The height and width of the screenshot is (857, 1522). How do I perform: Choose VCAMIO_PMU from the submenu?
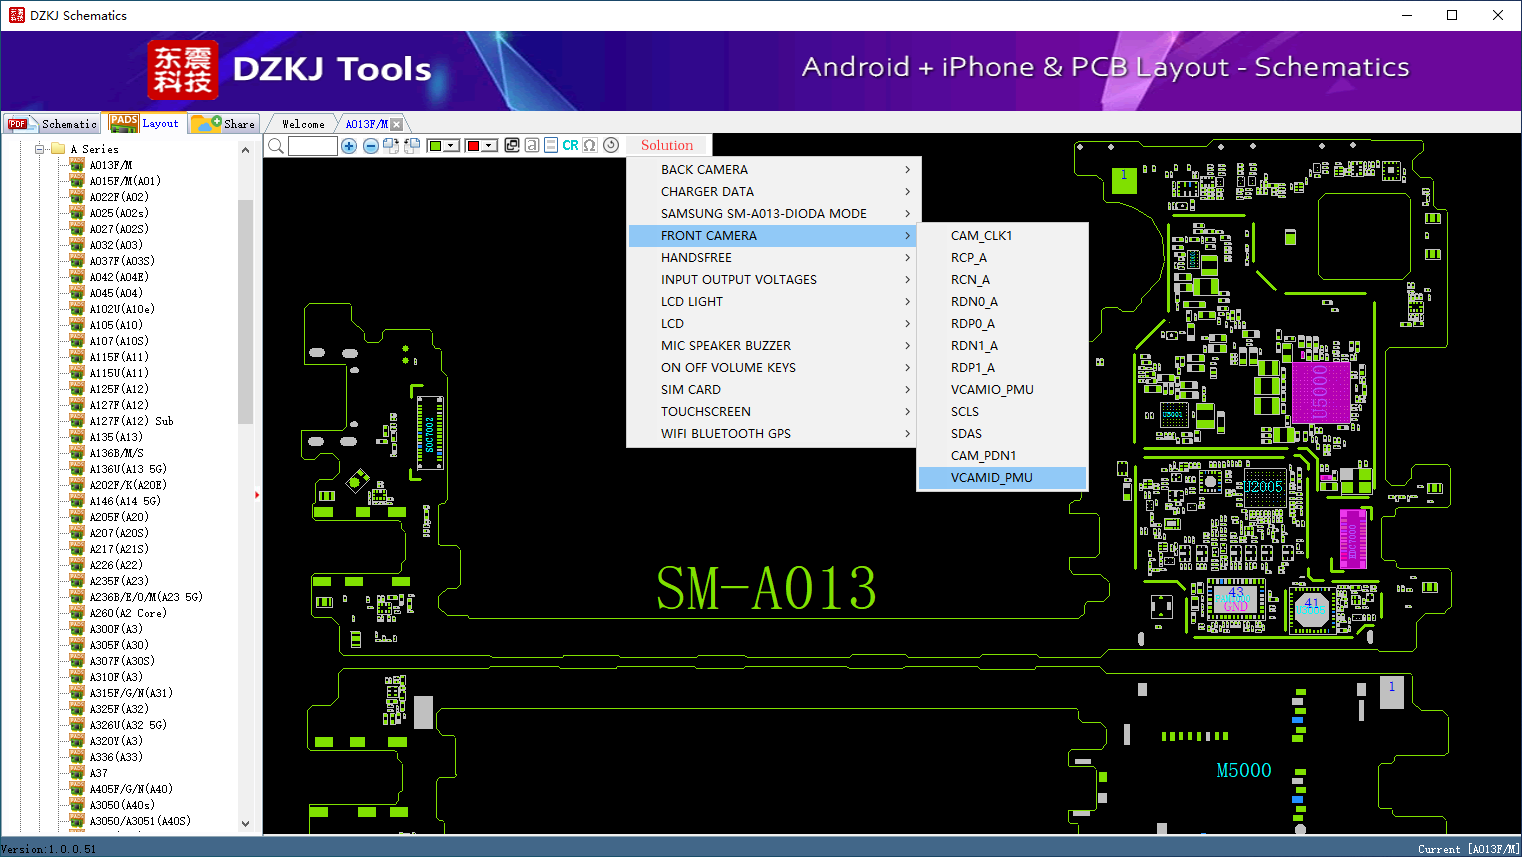1002,390
